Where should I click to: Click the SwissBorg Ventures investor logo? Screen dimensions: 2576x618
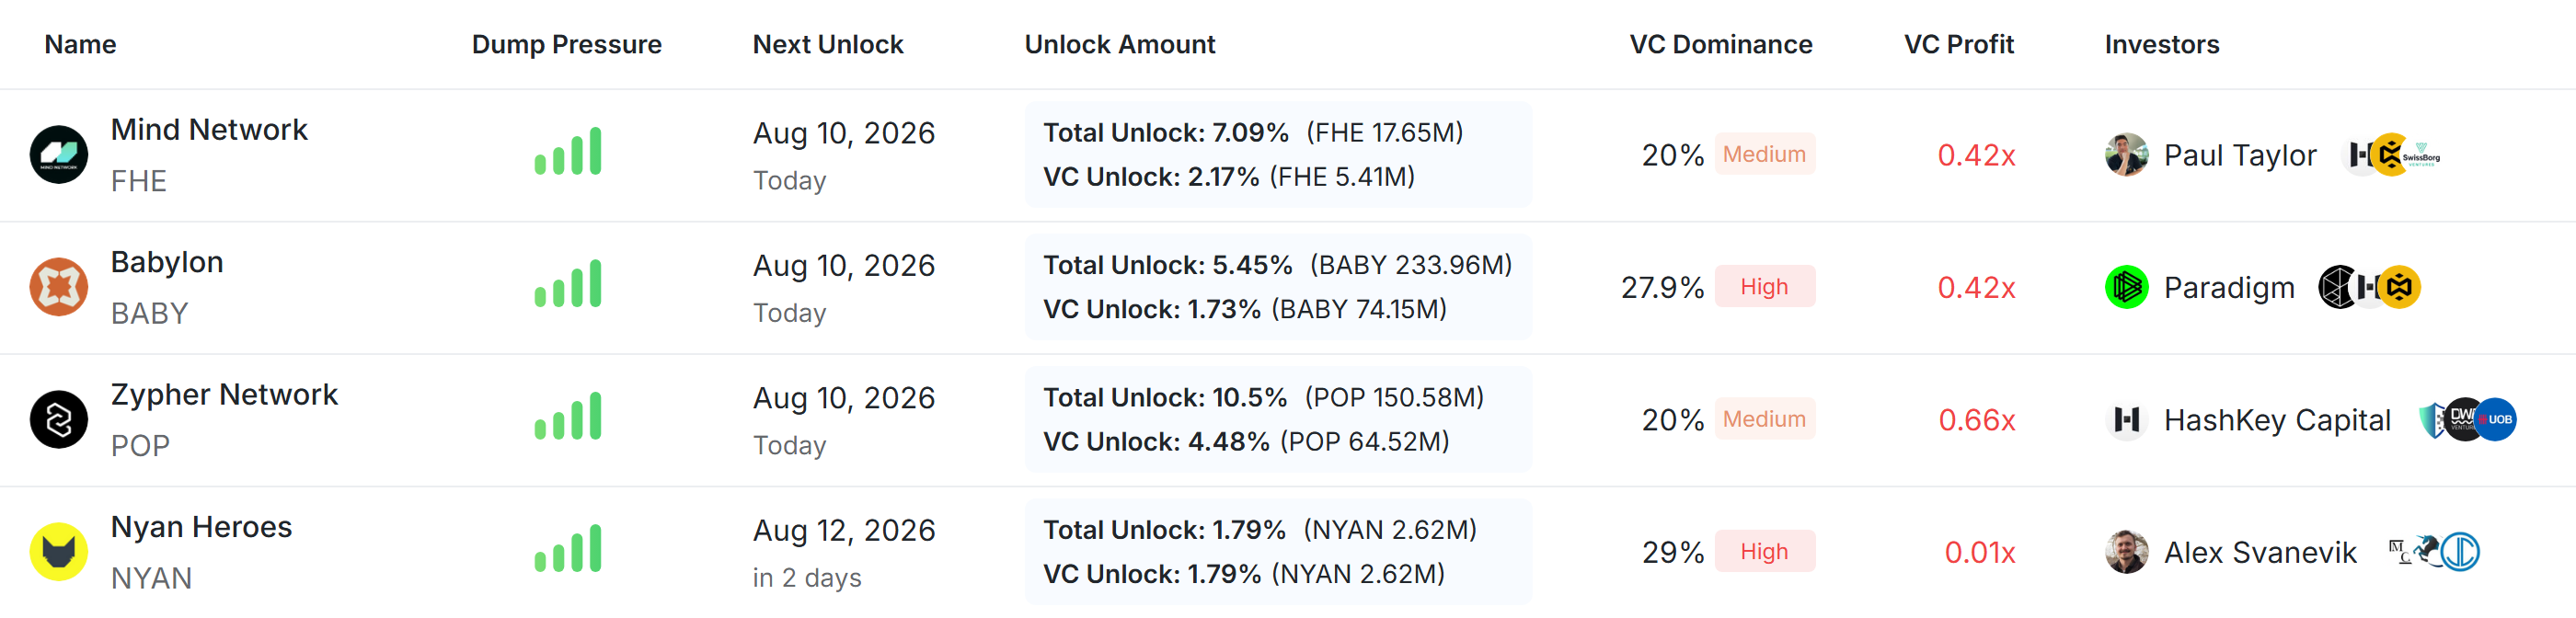(x=2421, y=155)
